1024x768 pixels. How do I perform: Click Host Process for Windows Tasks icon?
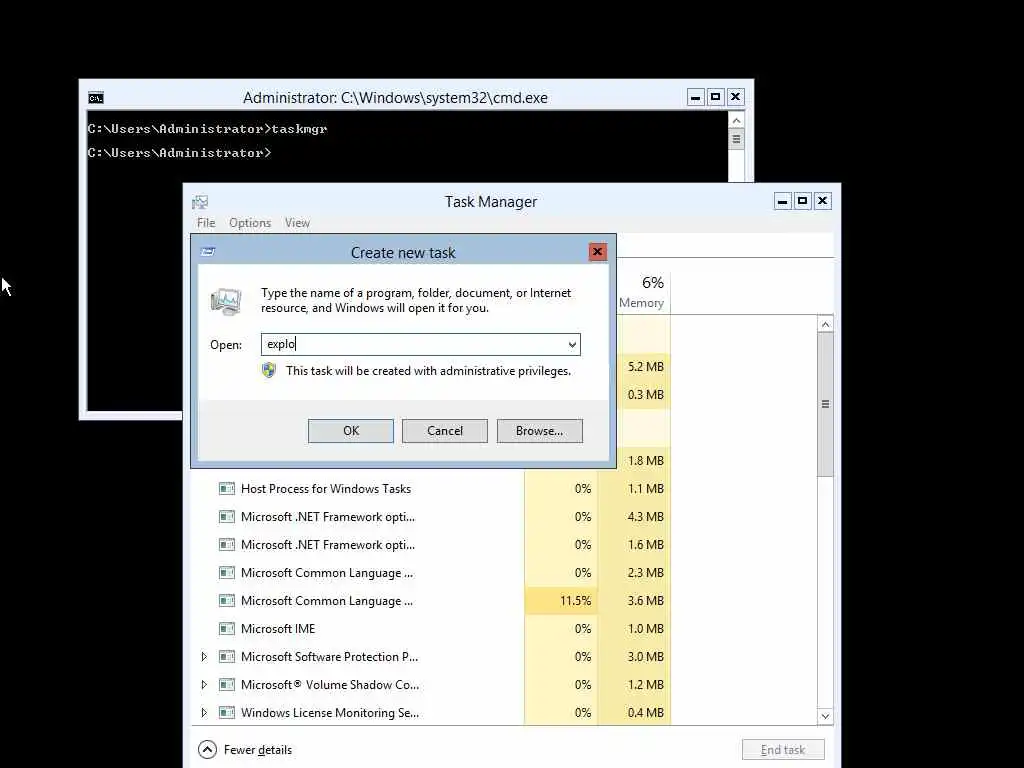227,488
